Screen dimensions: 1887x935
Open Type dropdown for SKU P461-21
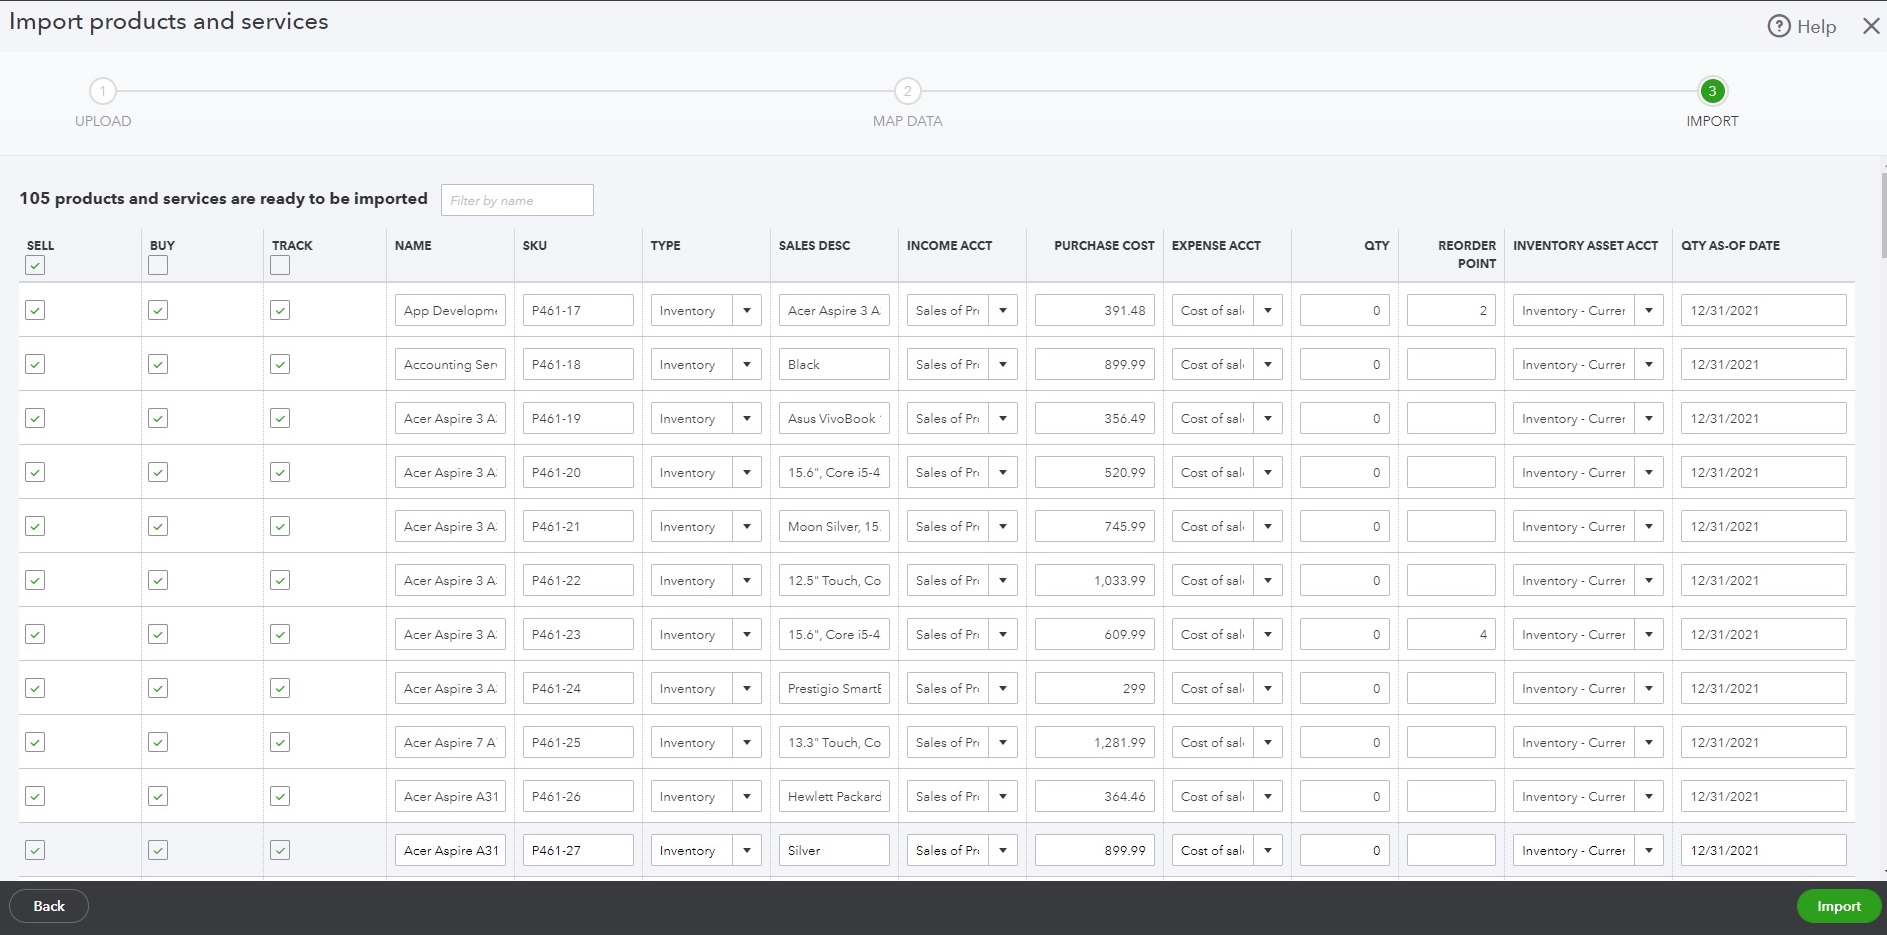pyautogui.click(x=747, y=526)
